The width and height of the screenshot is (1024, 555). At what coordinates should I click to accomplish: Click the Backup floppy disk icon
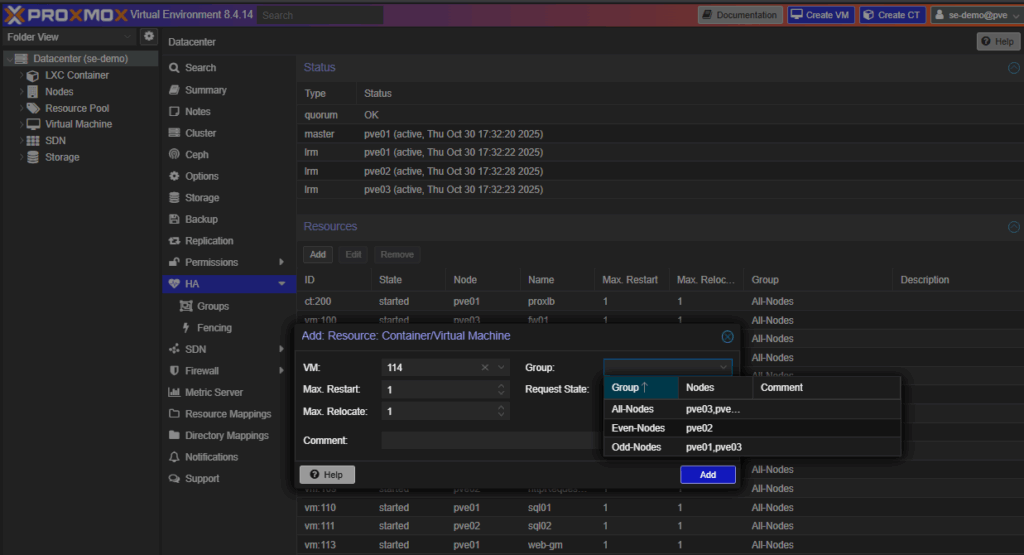click(x=174, y=219)
